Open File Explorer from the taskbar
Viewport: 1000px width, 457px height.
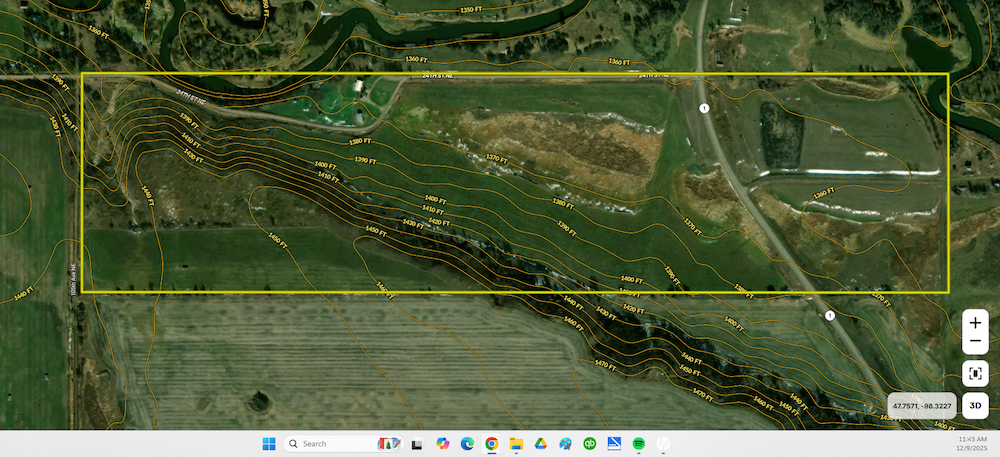click(x=516, y=444)
